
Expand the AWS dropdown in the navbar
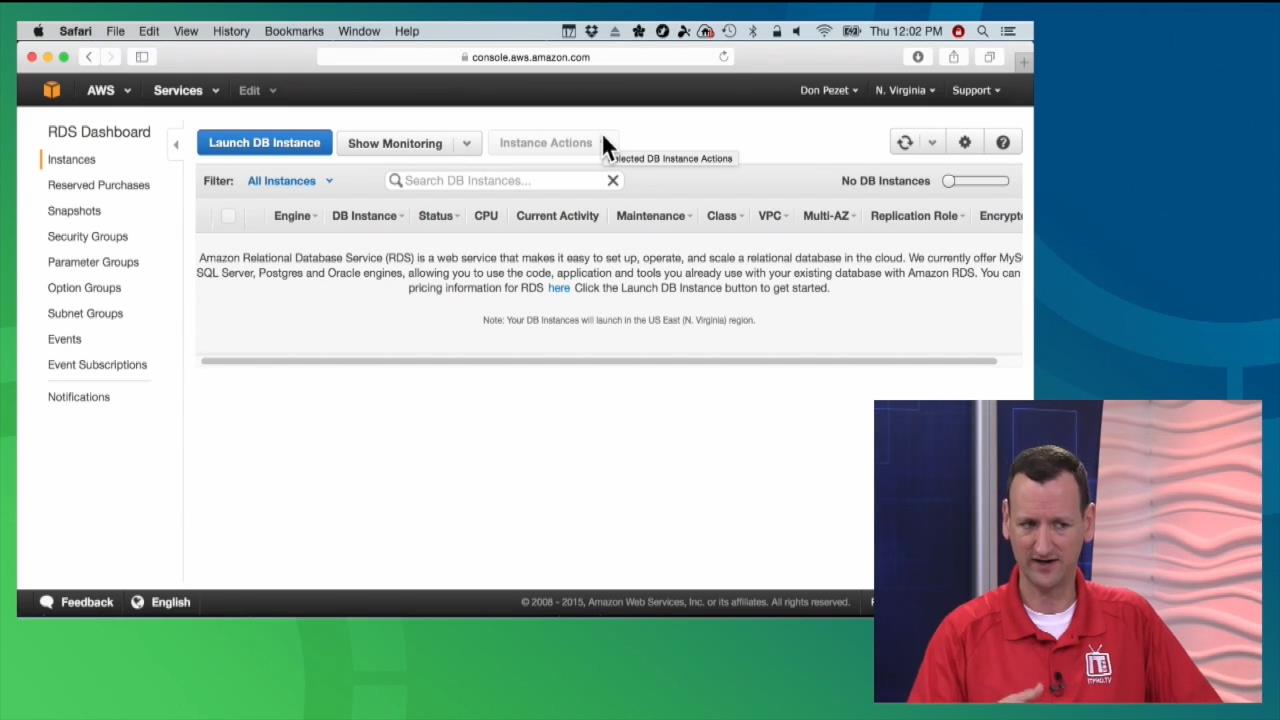pyautogui.click(x=109, y=90)
